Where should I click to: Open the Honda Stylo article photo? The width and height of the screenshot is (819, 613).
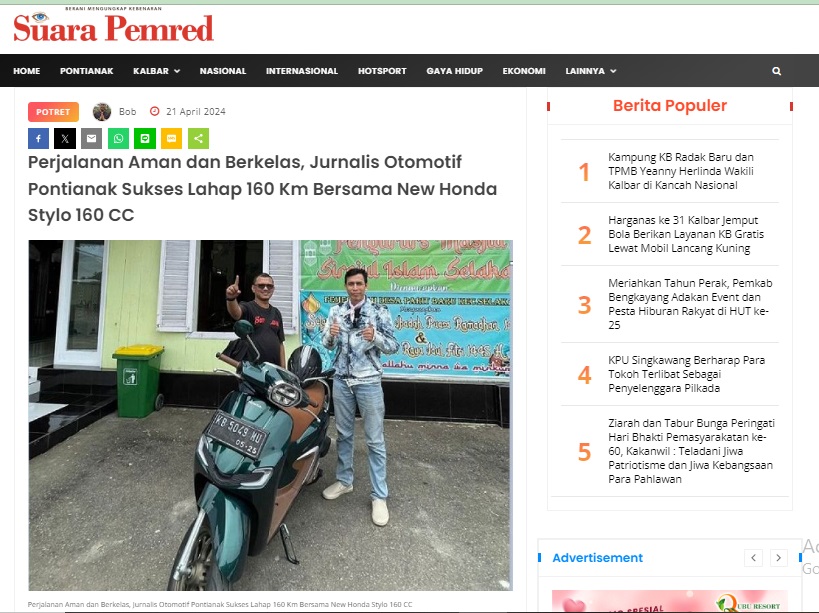tap(271, 415)
